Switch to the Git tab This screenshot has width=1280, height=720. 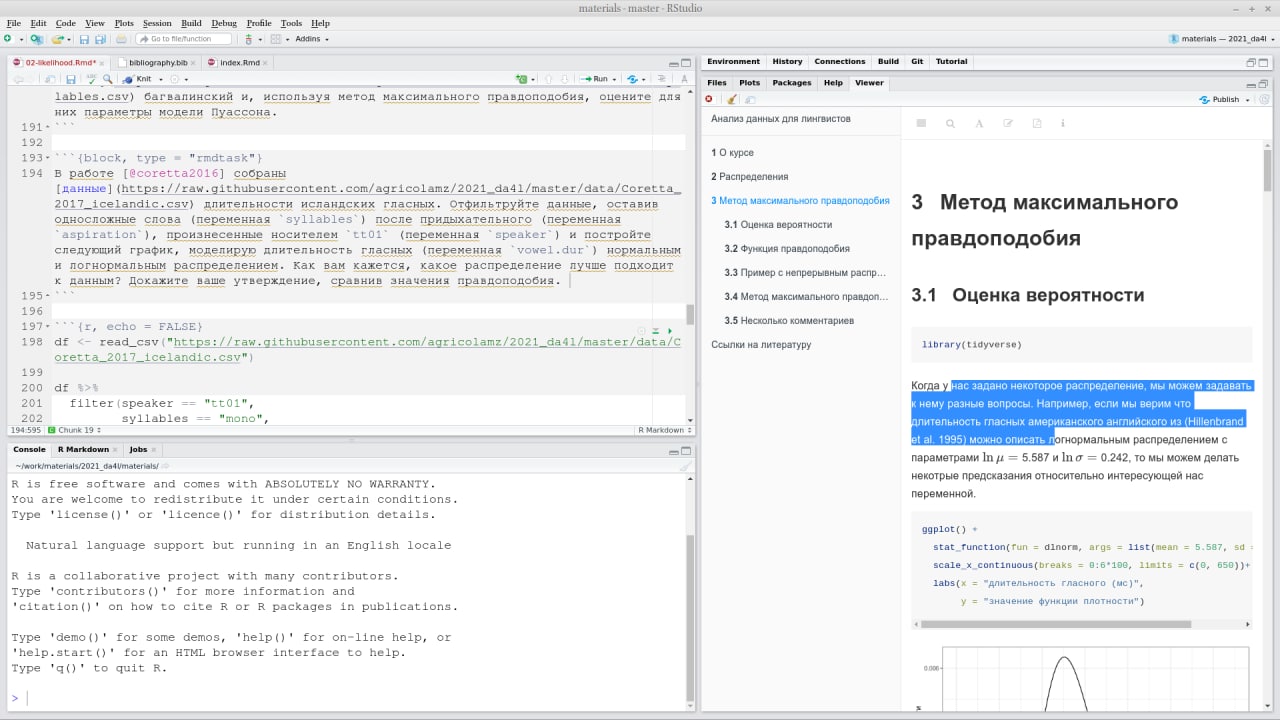917,62
